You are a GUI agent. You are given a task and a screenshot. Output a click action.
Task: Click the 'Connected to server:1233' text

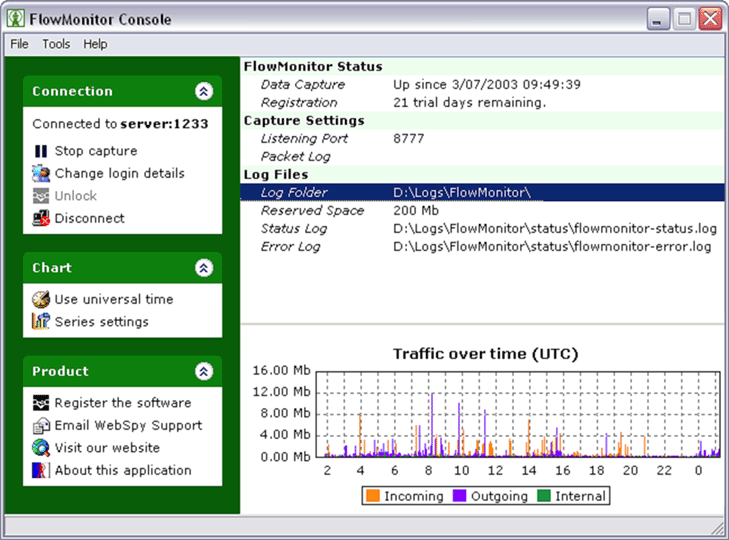120,124
